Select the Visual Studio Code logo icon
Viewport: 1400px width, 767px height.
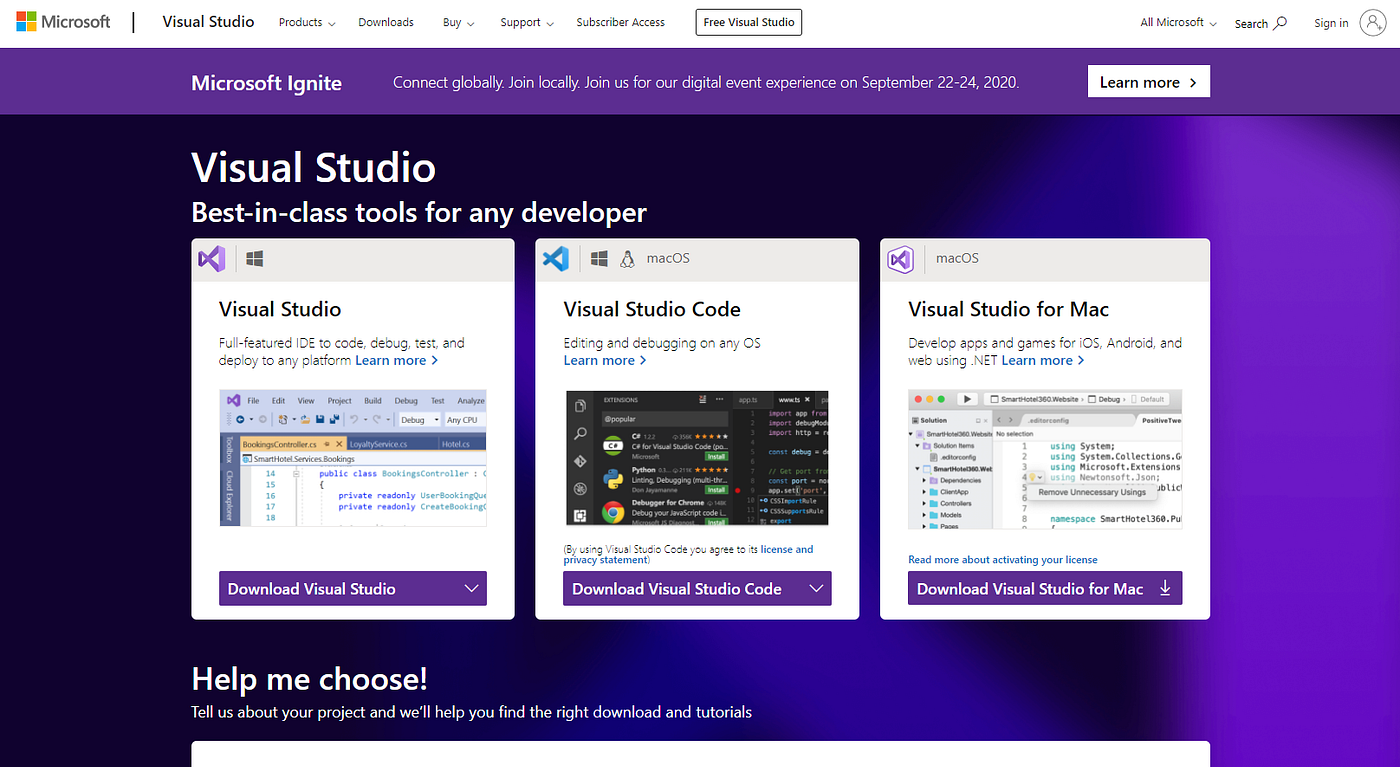tap(556, 258)
